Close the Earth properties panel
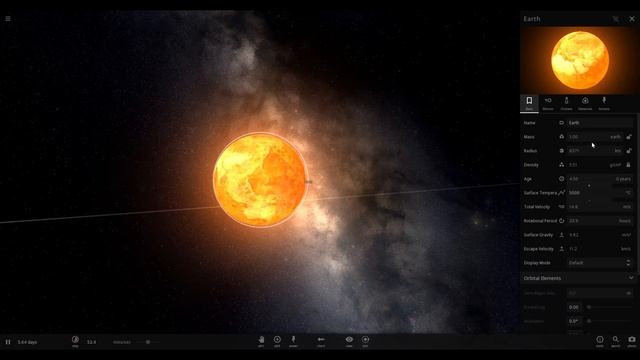640x360 pixels. pyautogui.click(x=632, y=19)
